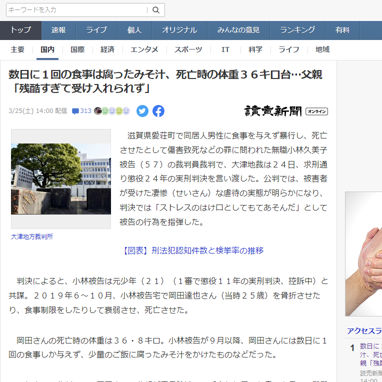Open the 【図表】刑法犯認知件数と検挙率の推移 link

[x=193, y=250]
